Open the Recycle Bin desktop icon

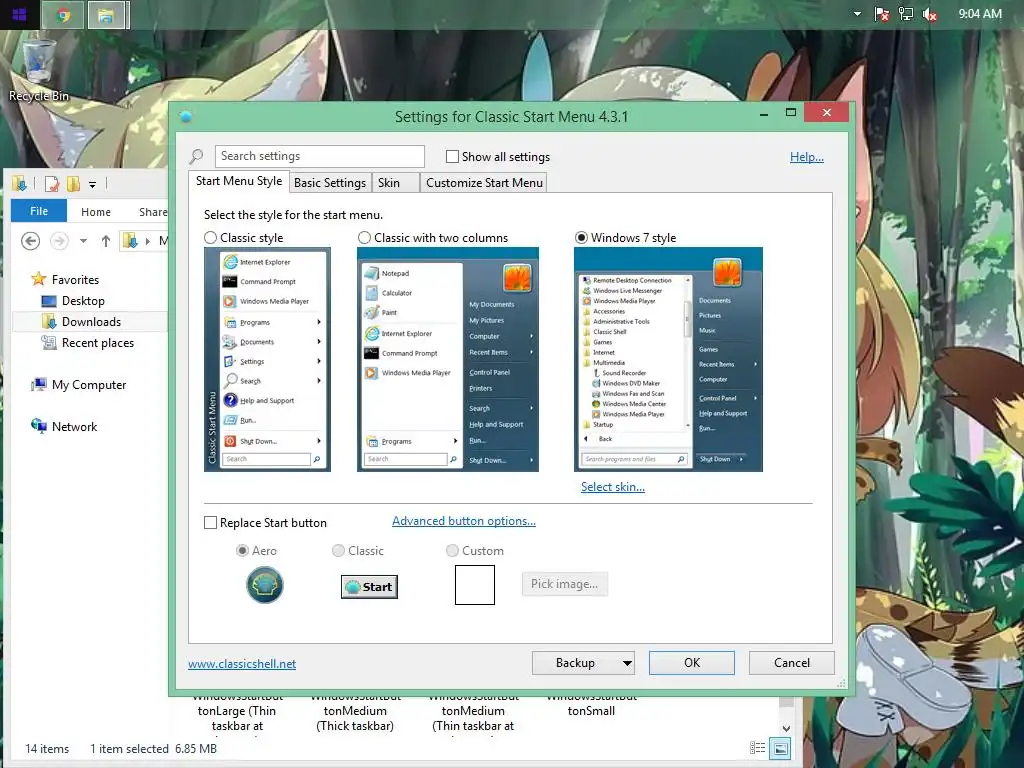39,71
